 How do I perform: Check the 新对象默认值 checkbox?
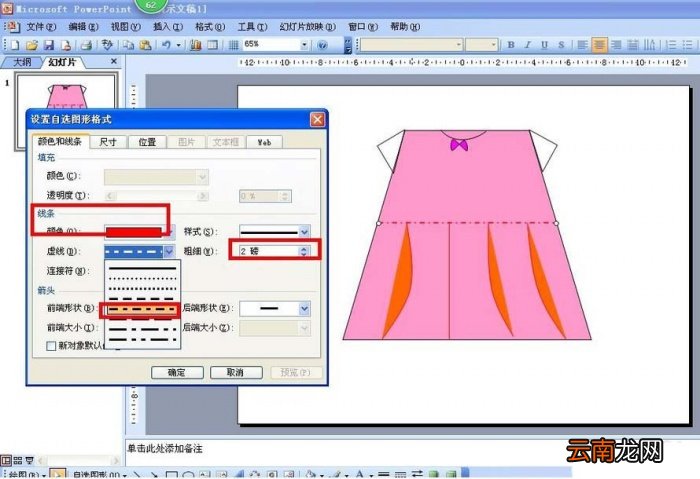pyautogui.click(x=51, y=346)
